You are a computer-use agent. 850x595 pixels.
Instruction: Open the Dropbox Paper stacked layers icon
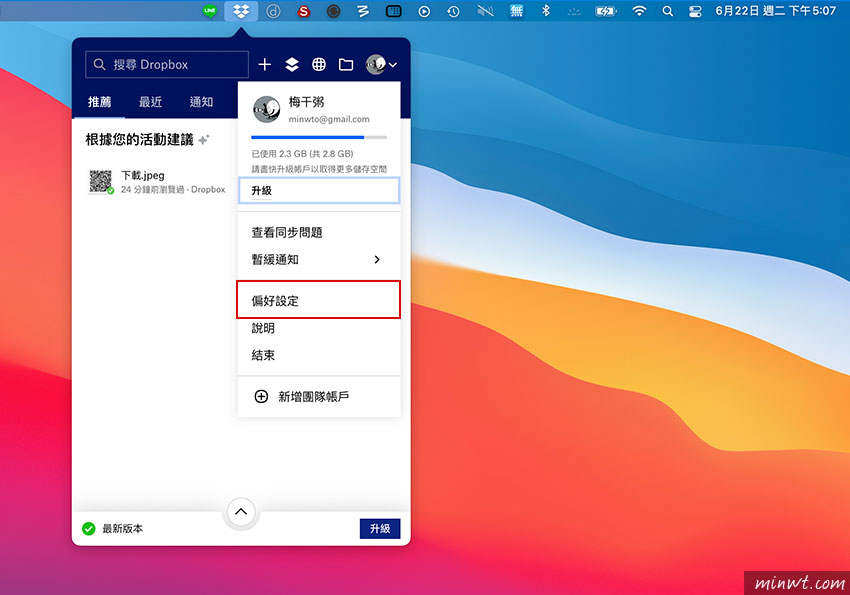(292, 64)
